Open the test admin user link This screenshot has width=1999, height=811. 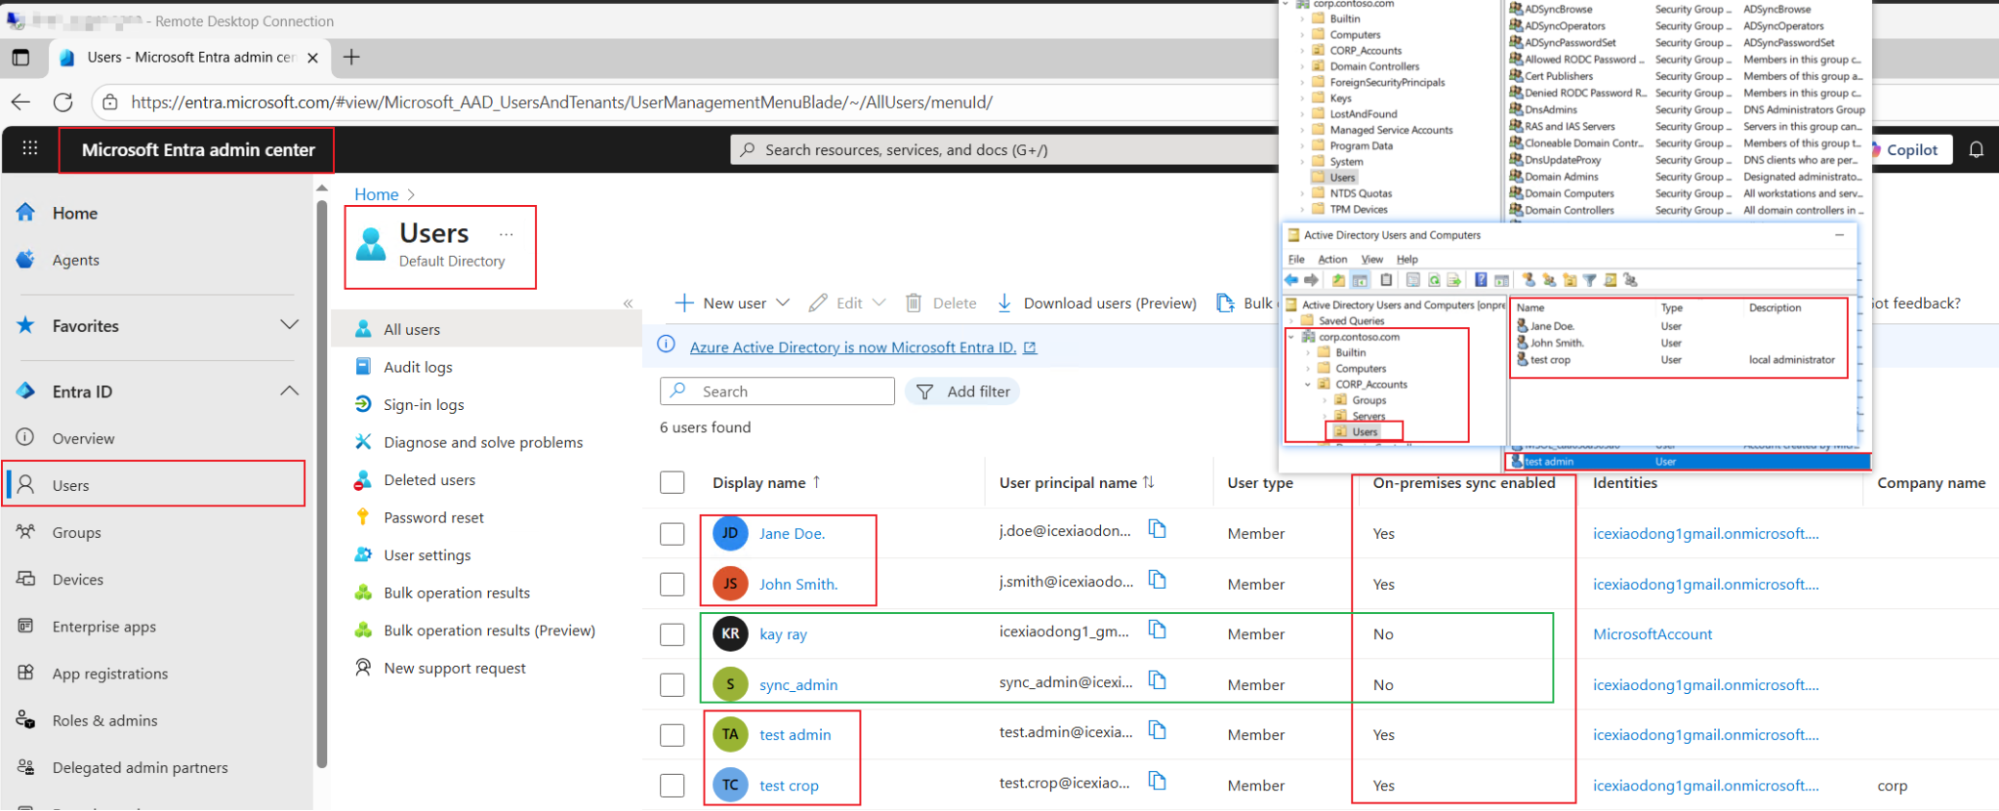point(795,735)
